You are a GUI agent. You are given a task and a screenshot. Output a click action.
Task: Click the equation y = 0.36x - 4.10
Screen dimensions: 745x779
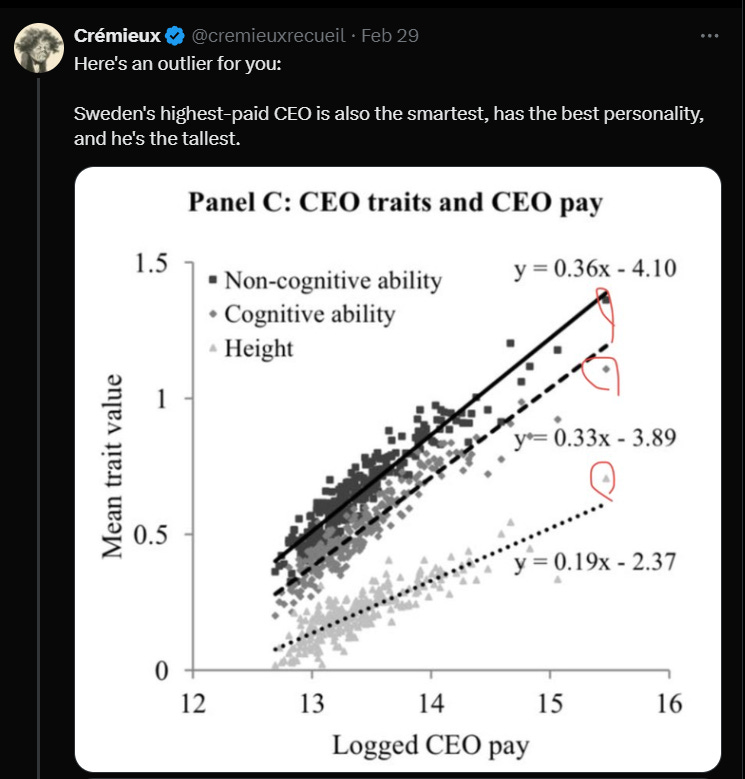(595, 269)
